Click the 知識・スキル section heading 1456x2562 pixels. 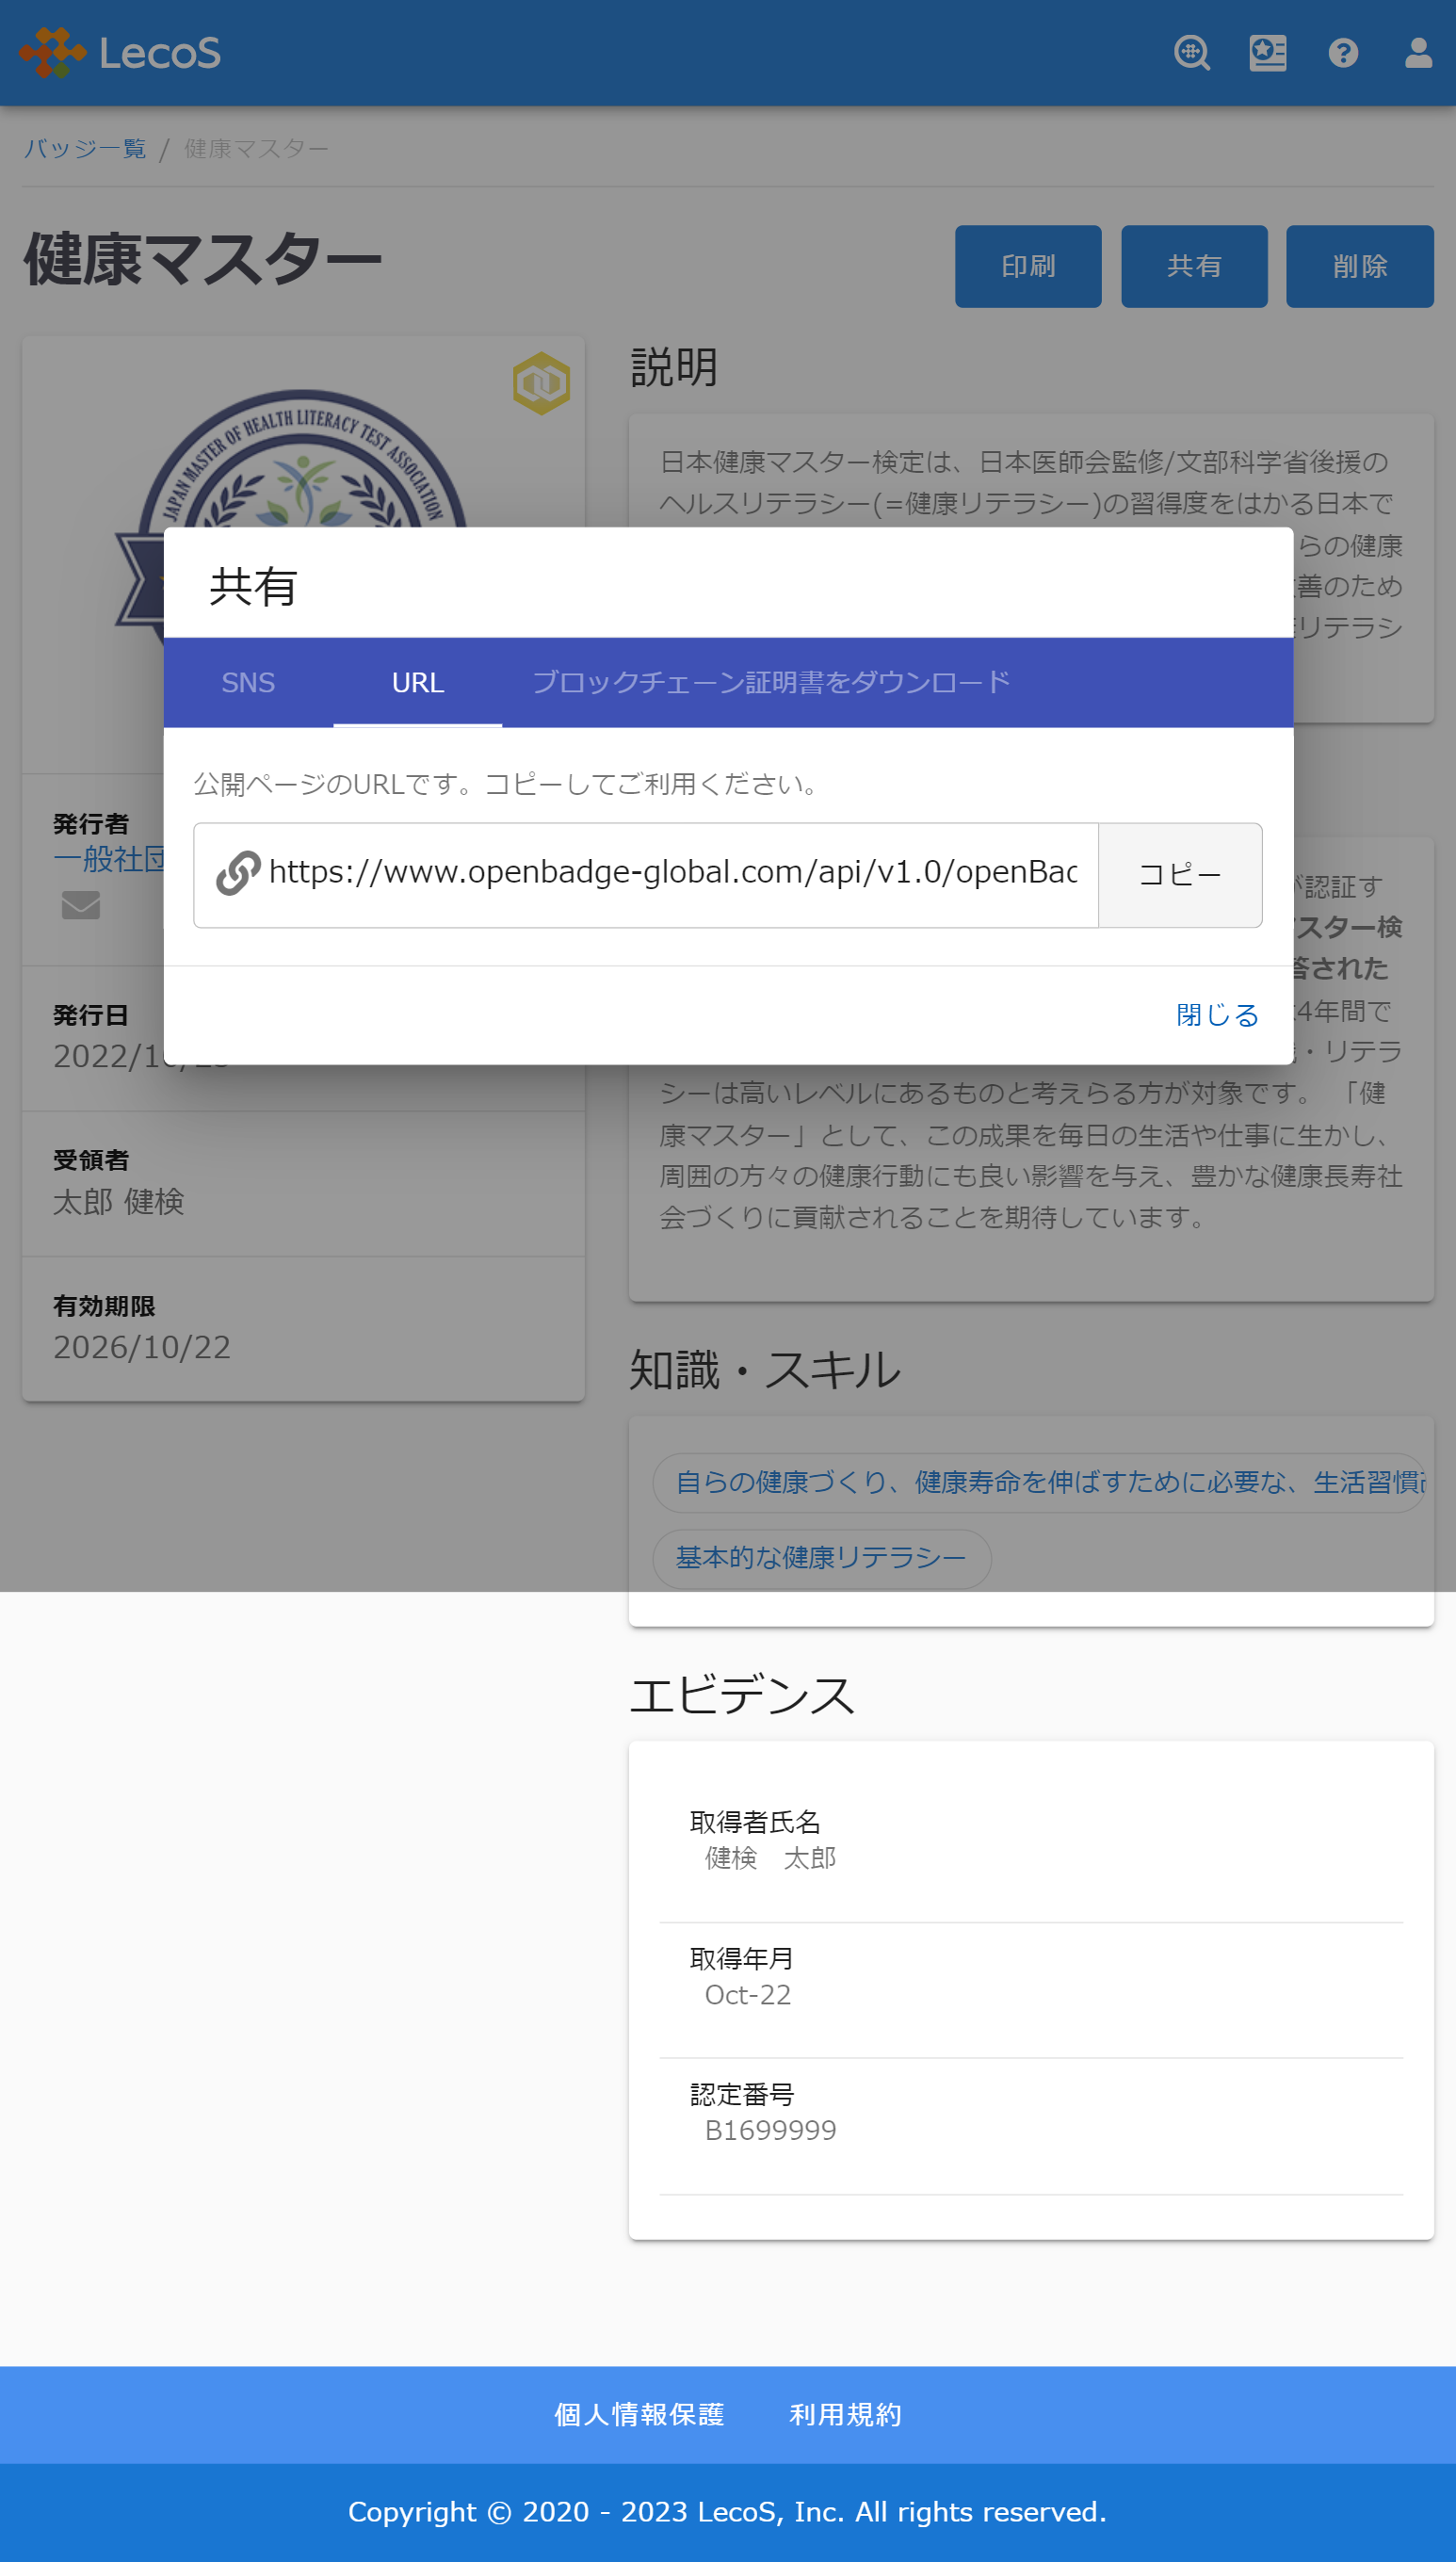pyautogui.click(x=765, y=1369)
